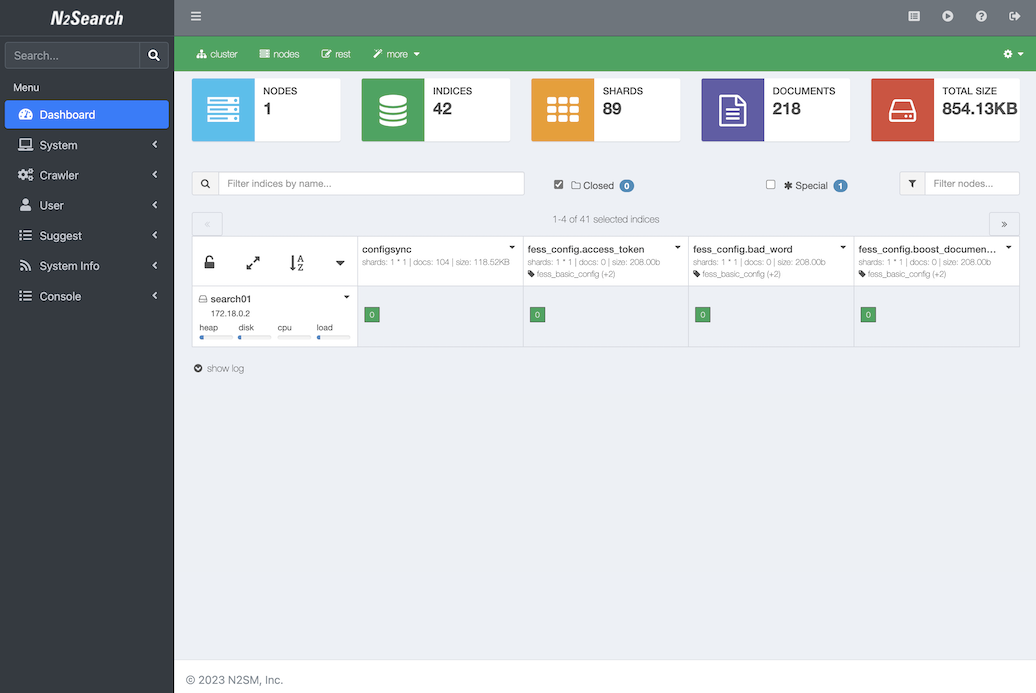Image resolution: width=1036 pixels, height=693 pixels.
Task: Click the configsync index name
Action: coord(387,249)
